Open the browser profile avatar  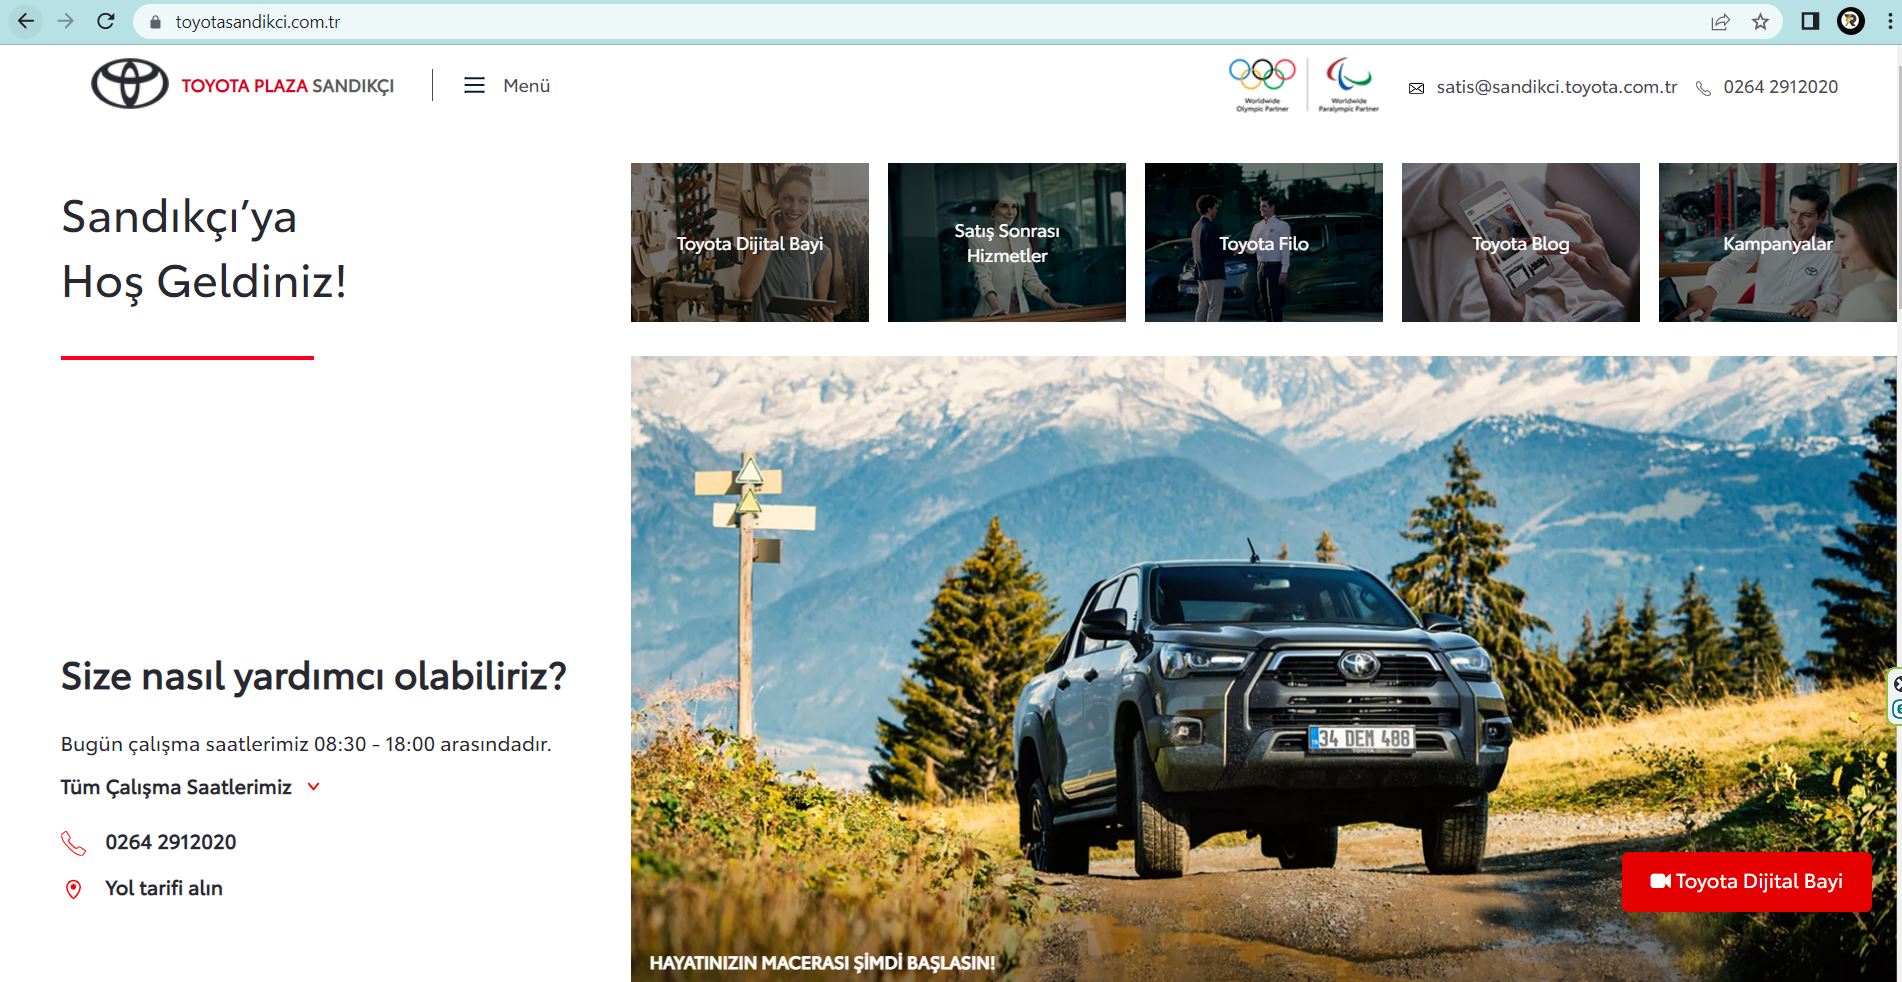click(x=1851, y=21)
